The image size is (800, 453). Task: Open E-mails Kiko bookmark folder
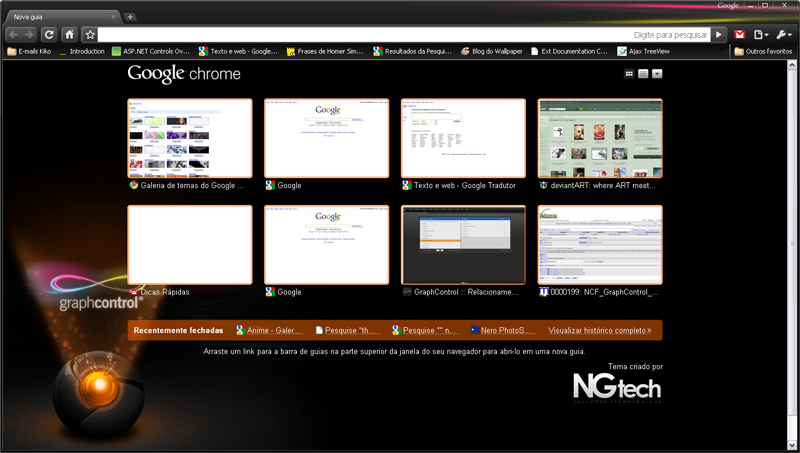[29, 51]
